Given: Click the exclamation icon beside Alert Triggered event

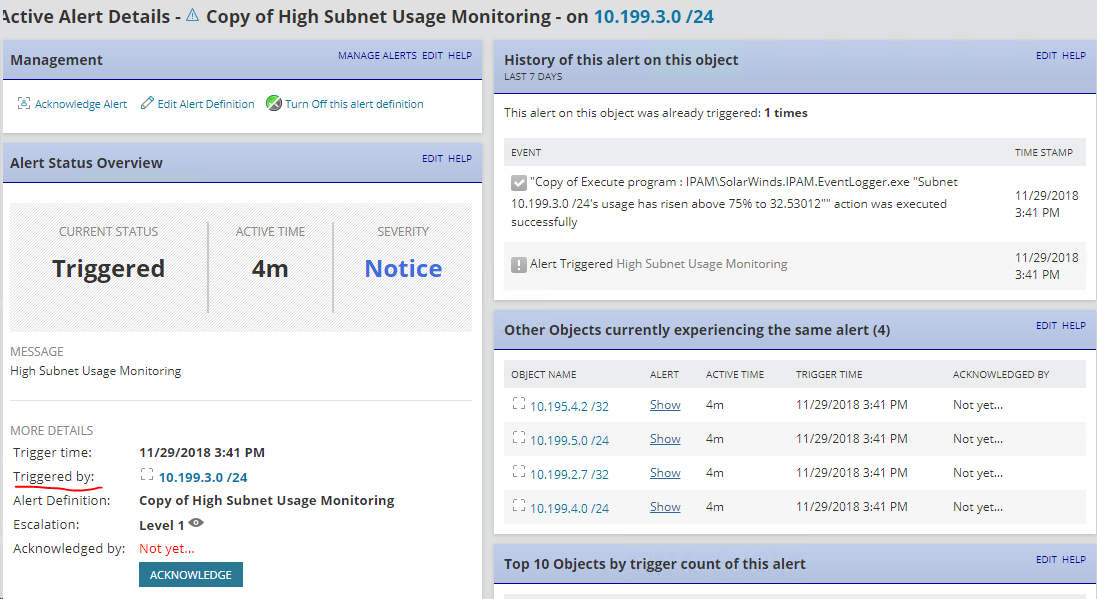Looking at the screenshot, I should [x=518, y=265].
